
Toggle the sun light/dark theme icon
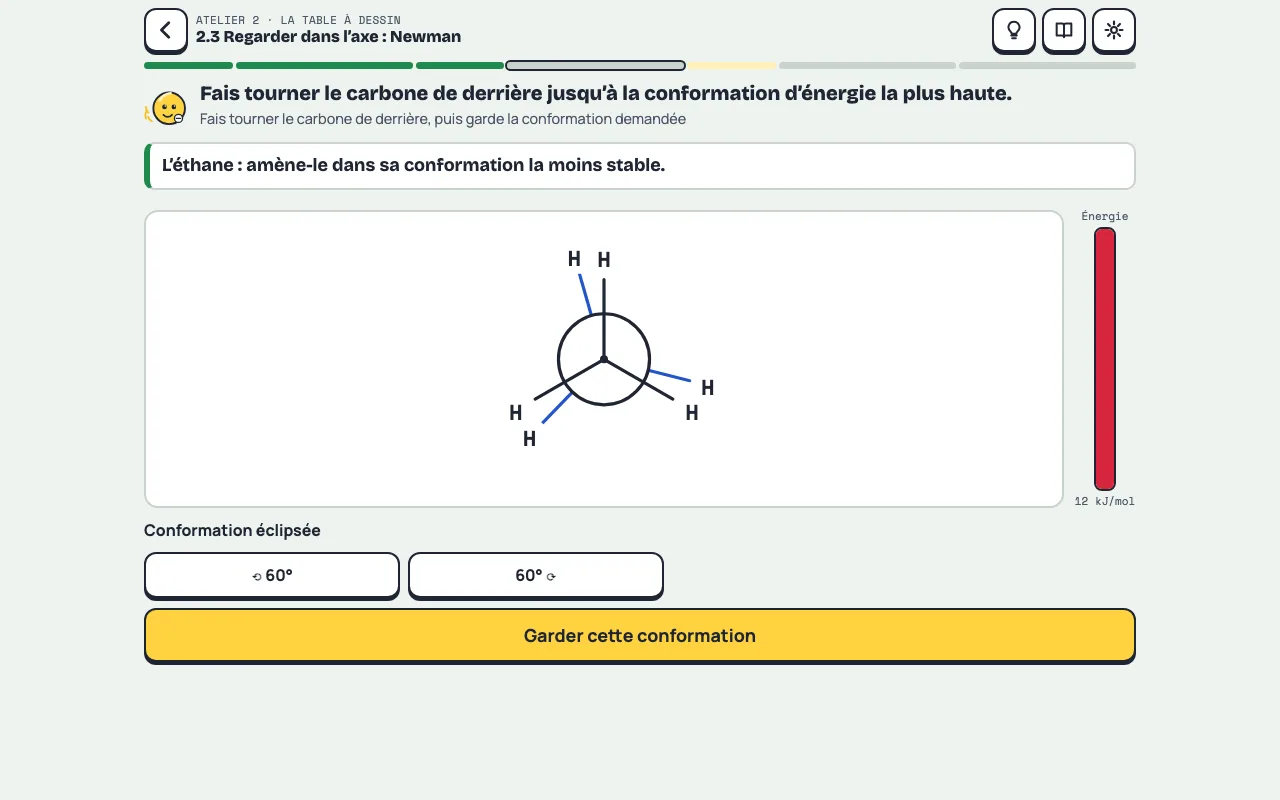(x=1114, y=30)
